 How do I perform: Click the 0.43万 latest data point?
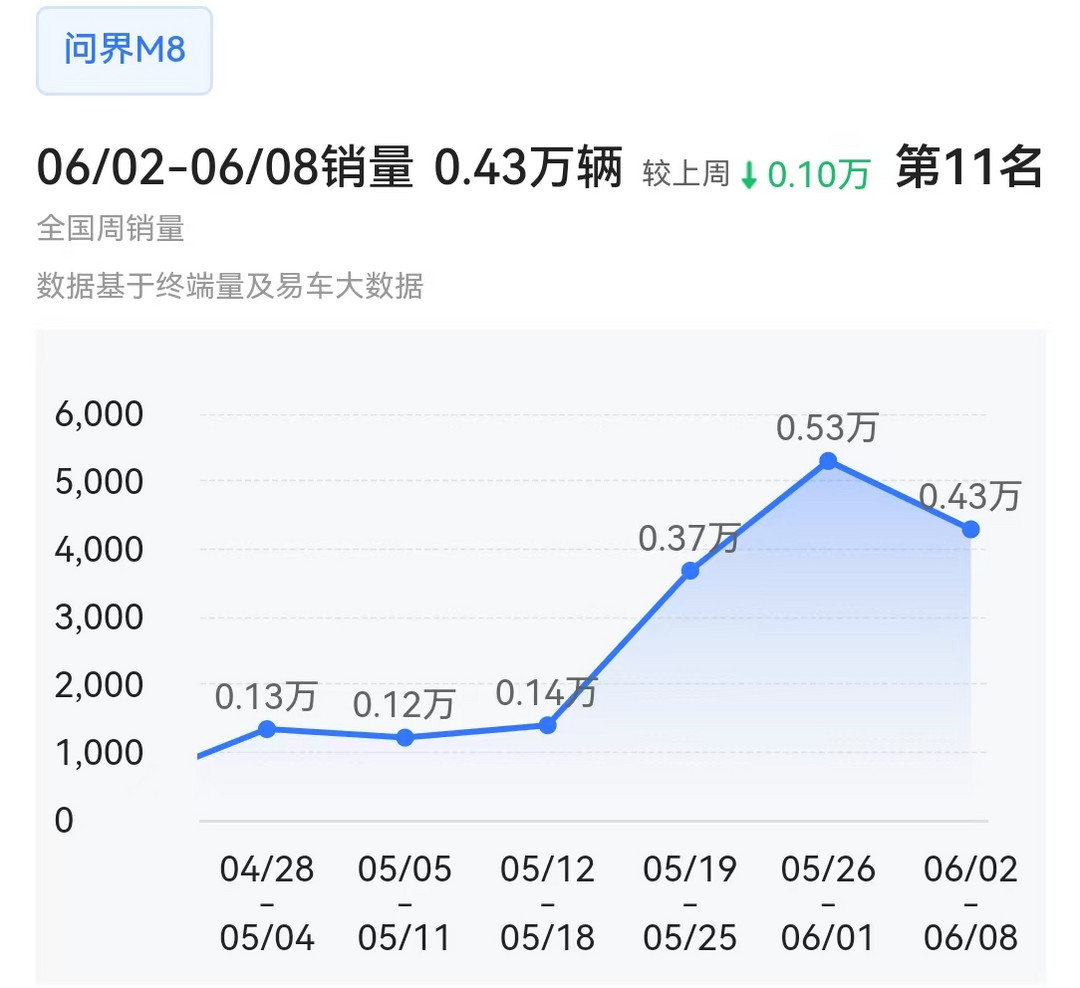970,529
